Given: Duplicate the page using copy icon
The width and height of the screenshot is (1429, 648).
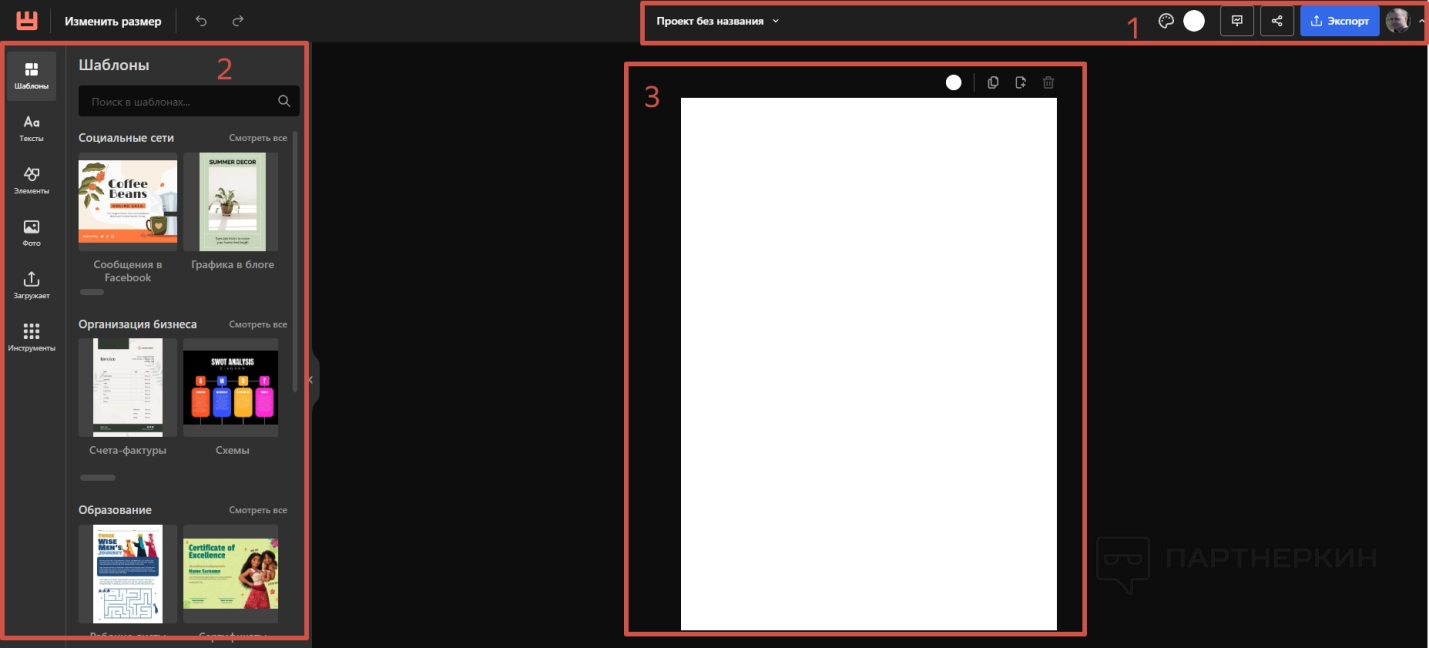Looking at the screenshot, I should coord(993,83).
